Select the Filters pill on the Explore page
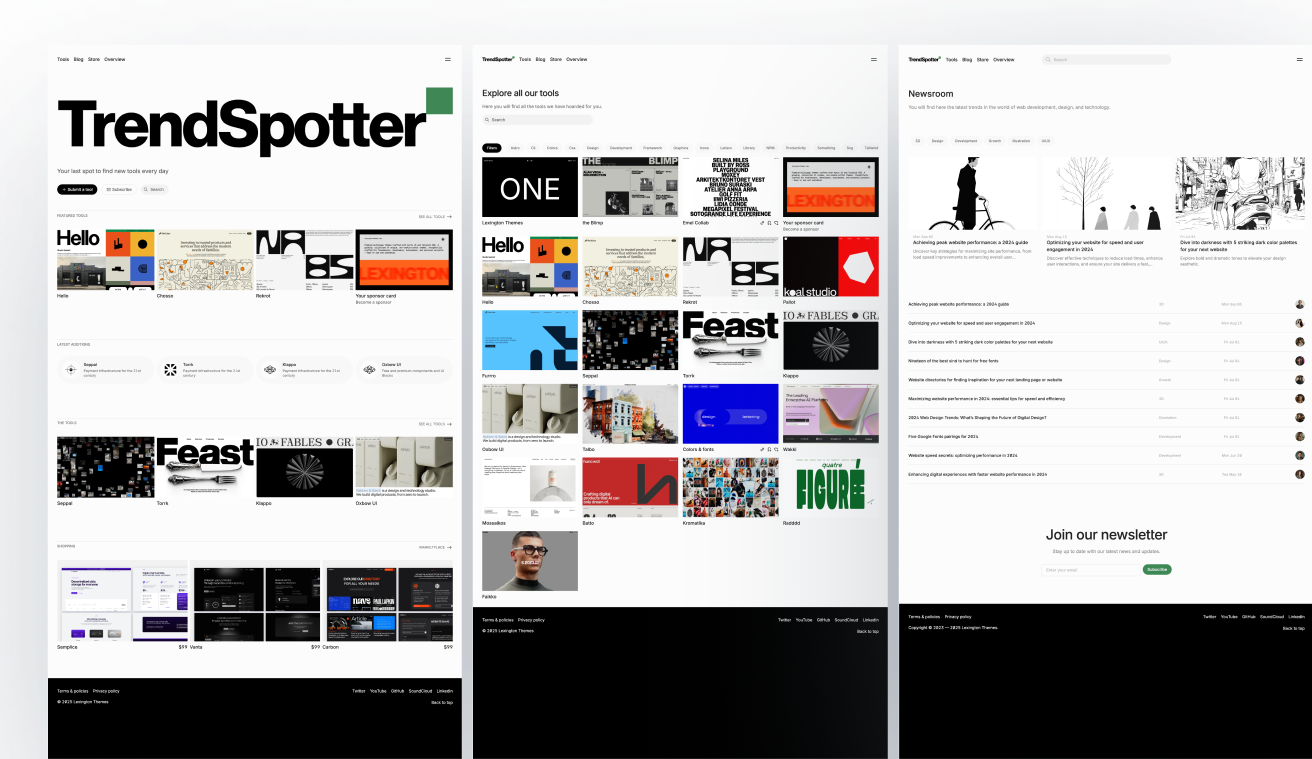This screenshot has height=759, width=1312. click(492, 148)
